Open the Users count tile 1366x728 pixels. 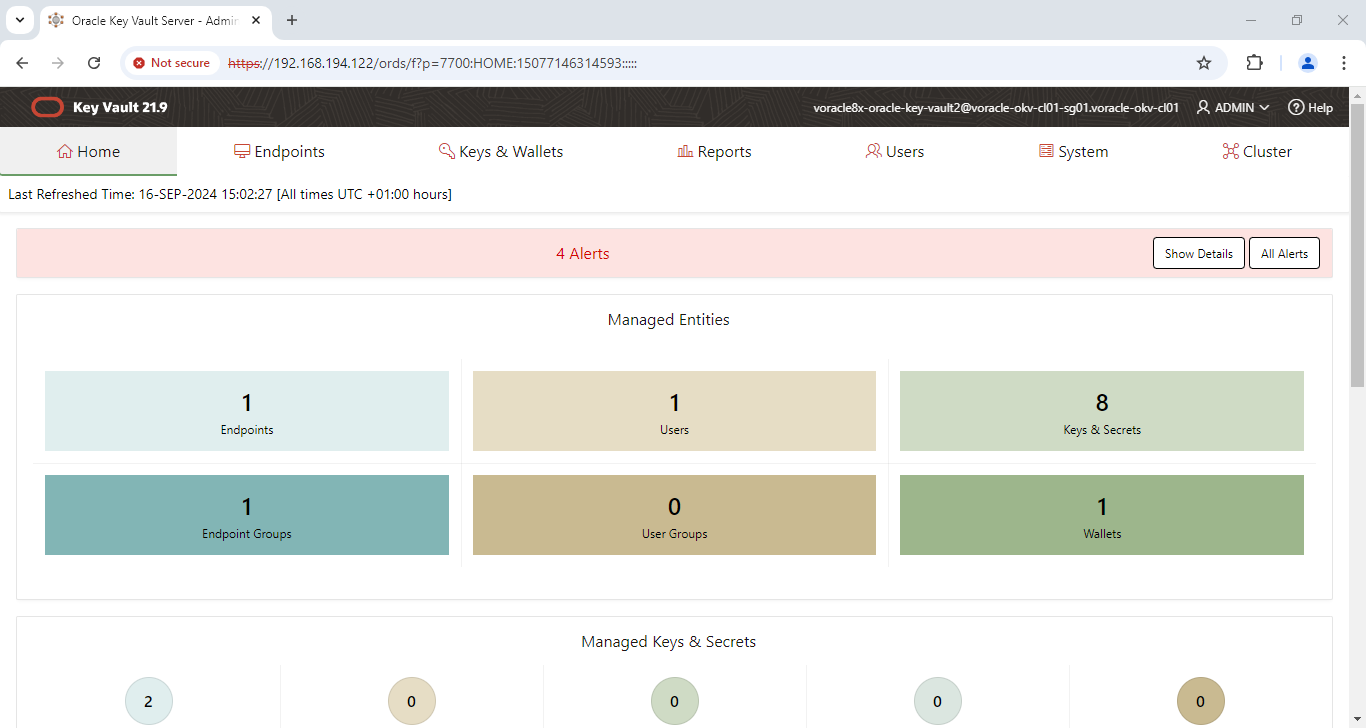(674, 411)
